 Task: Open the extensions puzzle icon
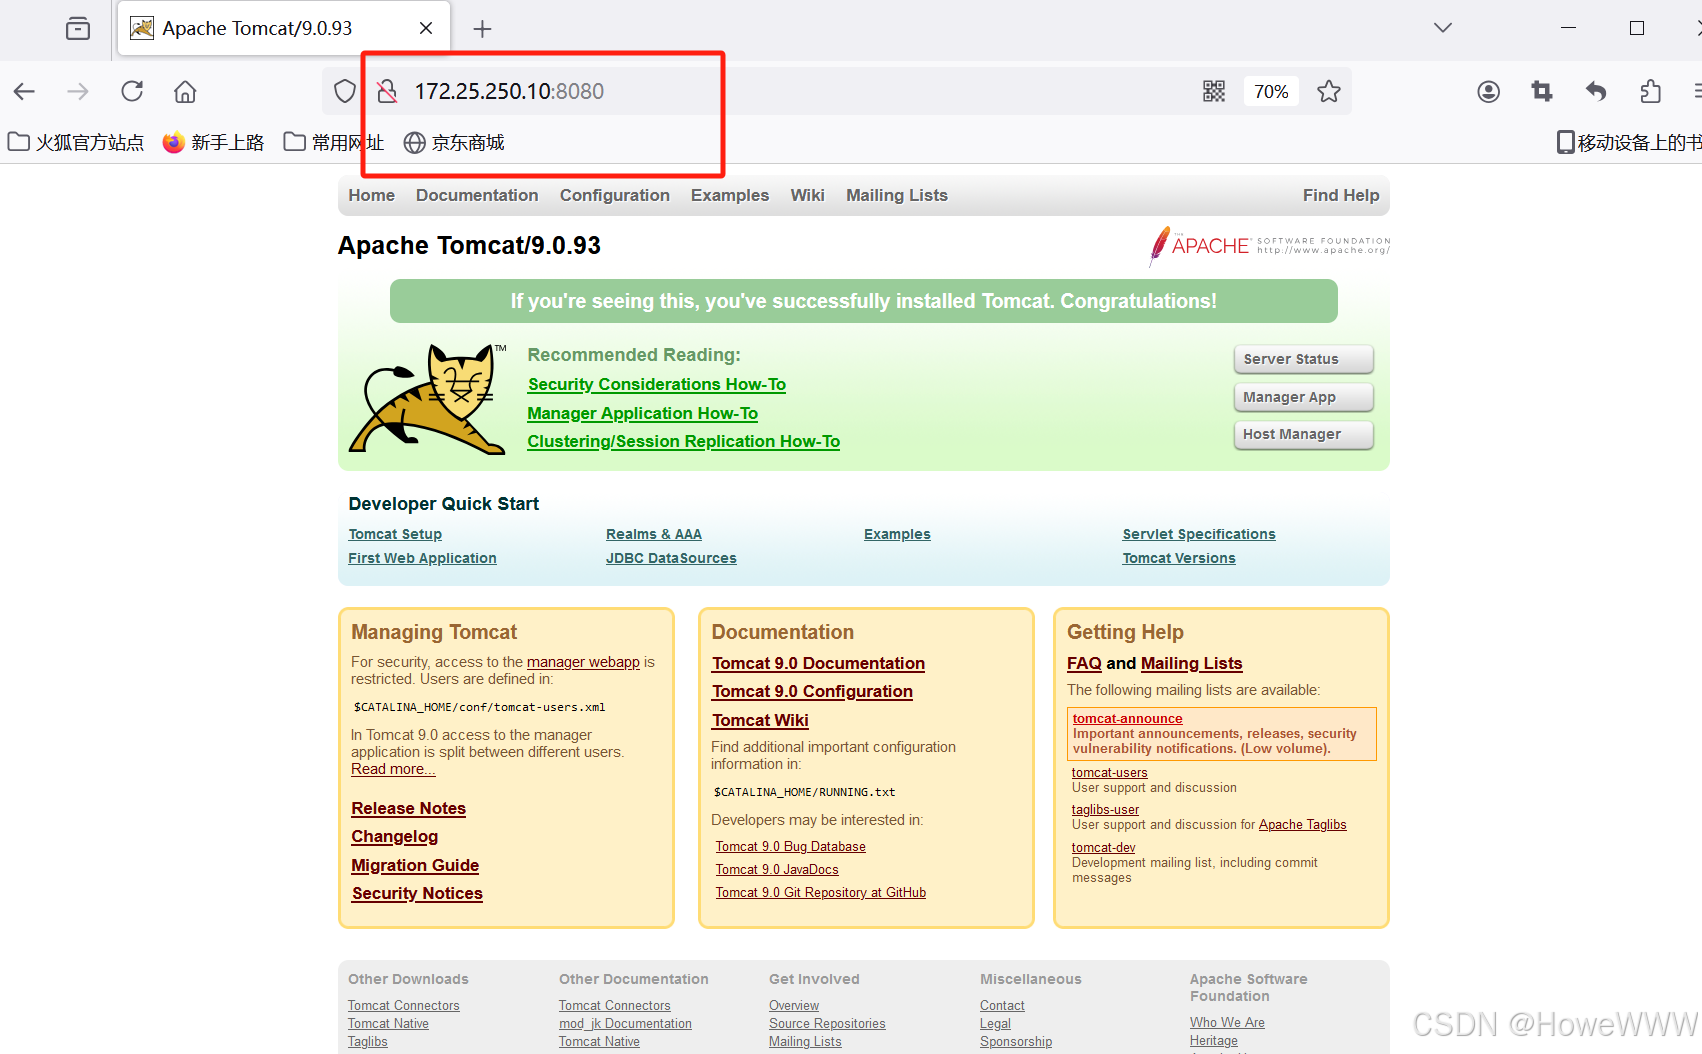1650,92
